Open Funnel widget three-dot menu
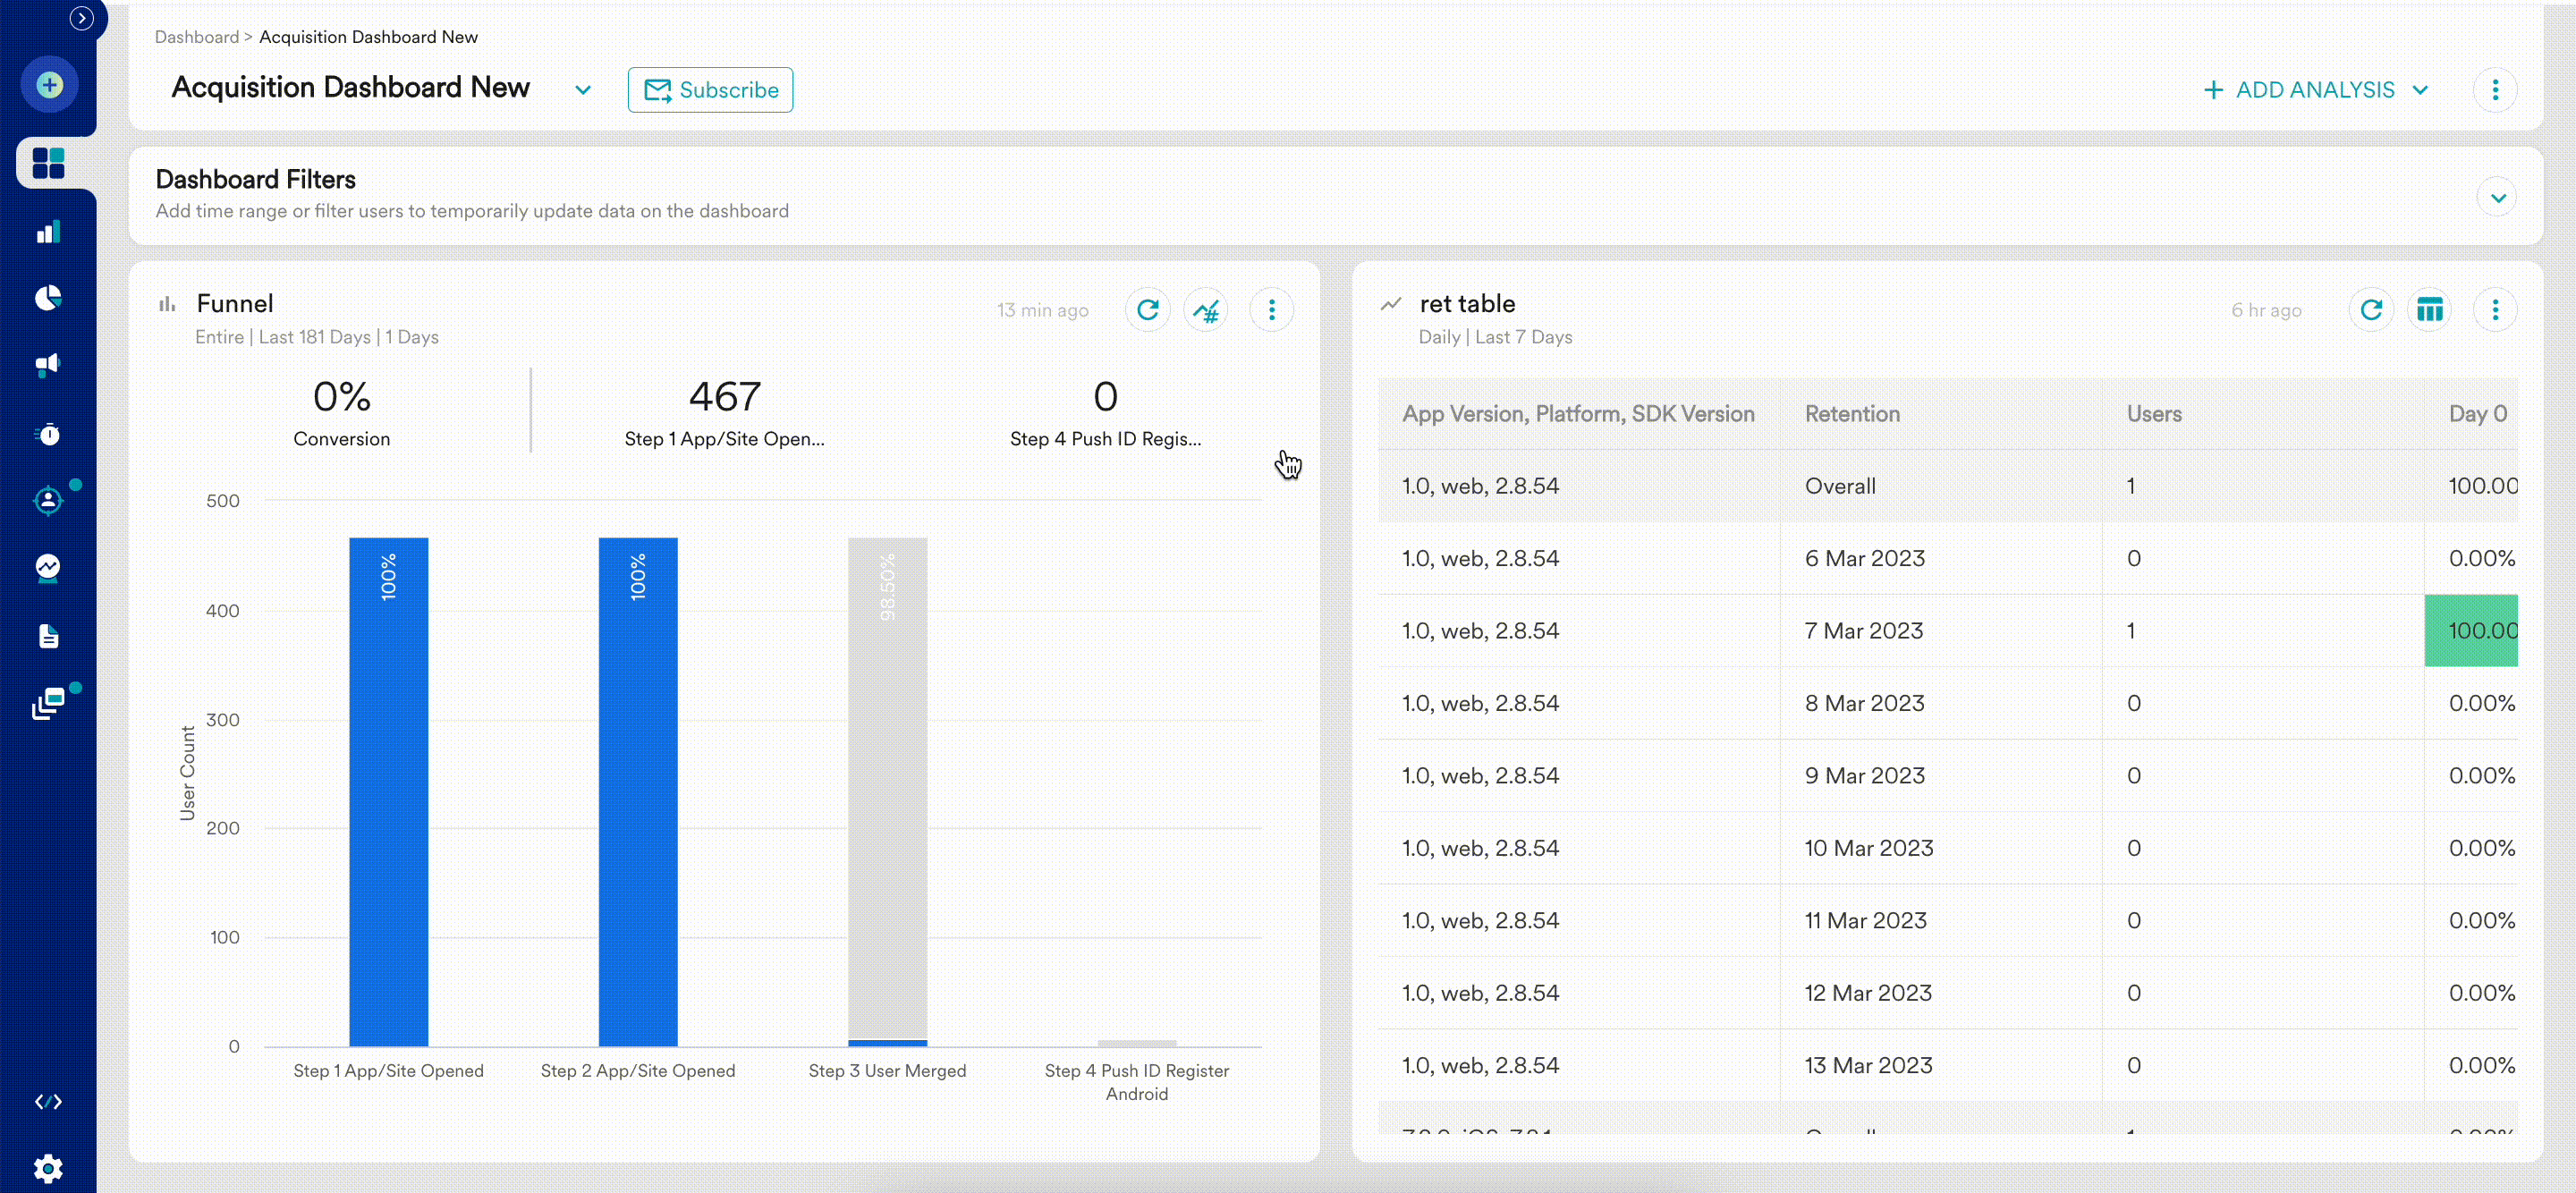 (x=1271, y=310)
